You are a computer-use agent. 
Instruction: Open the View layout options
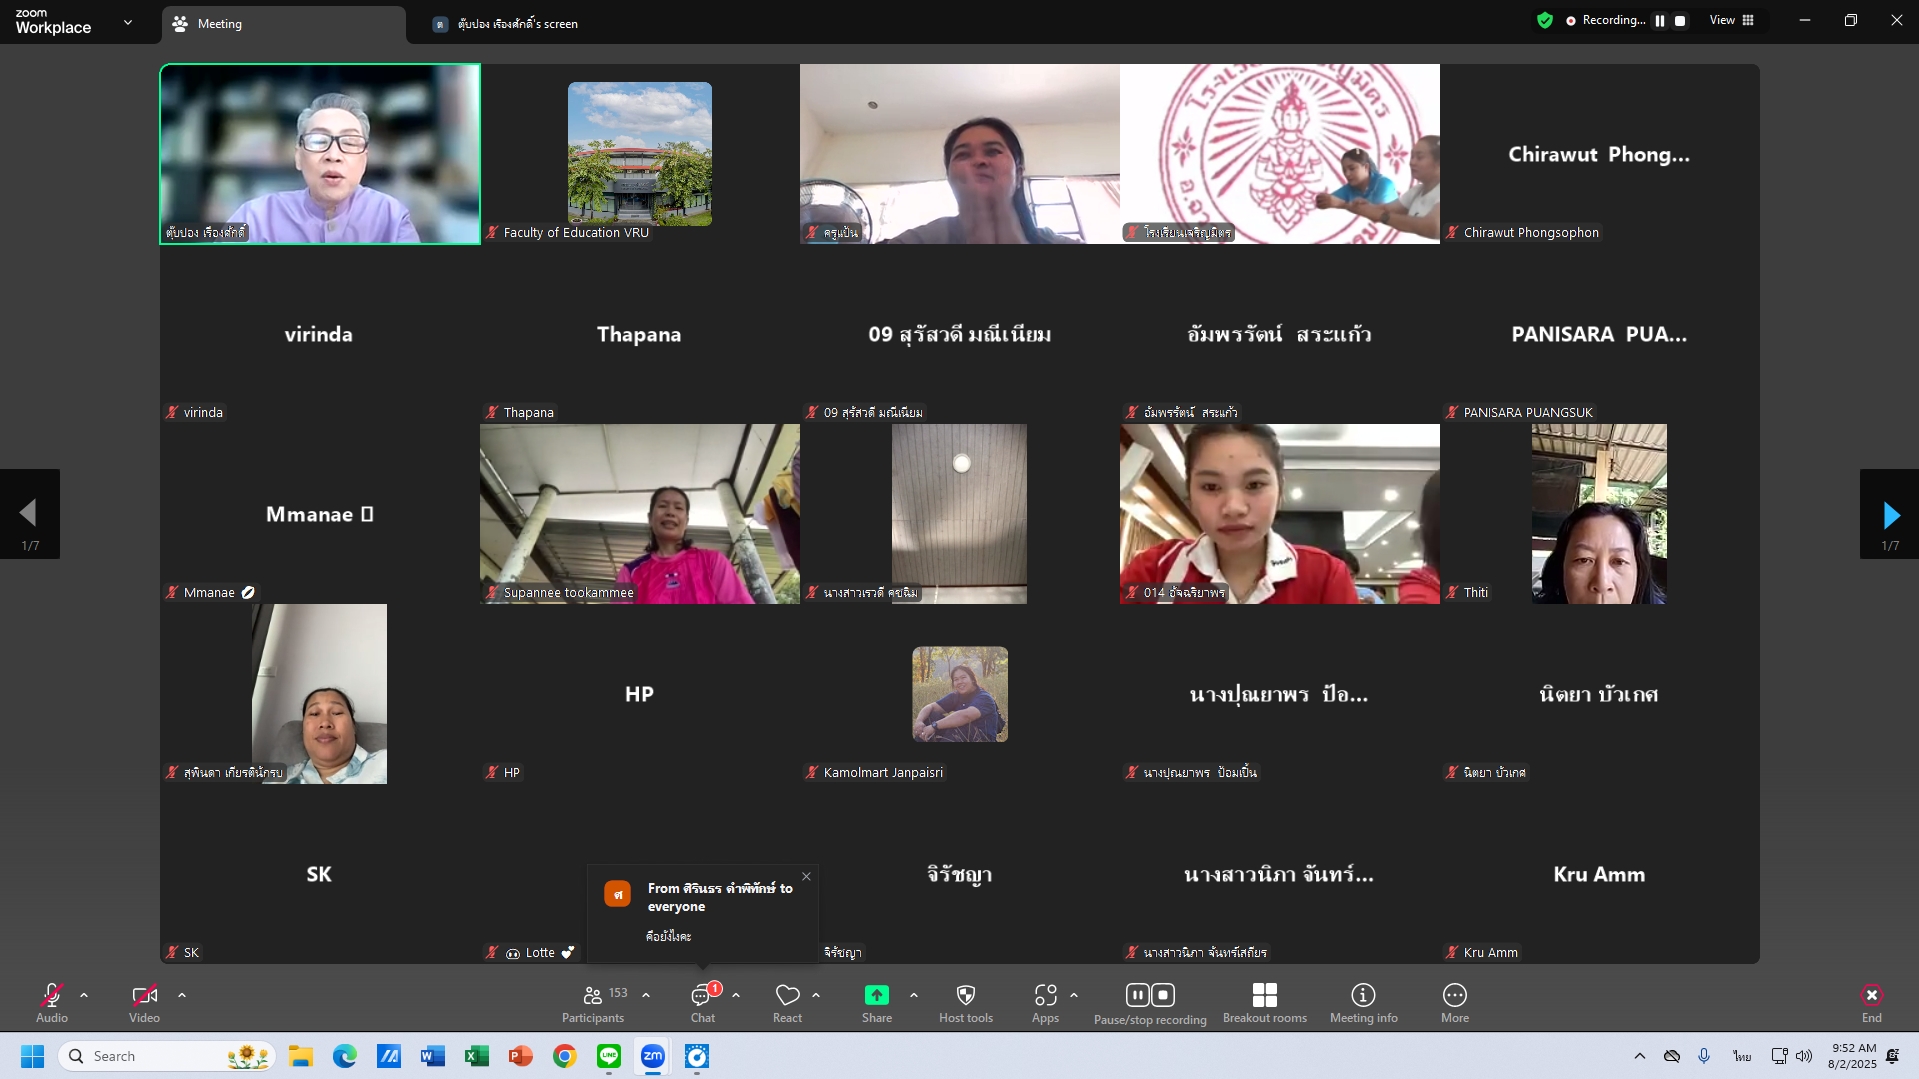(x=1731, y=21)
